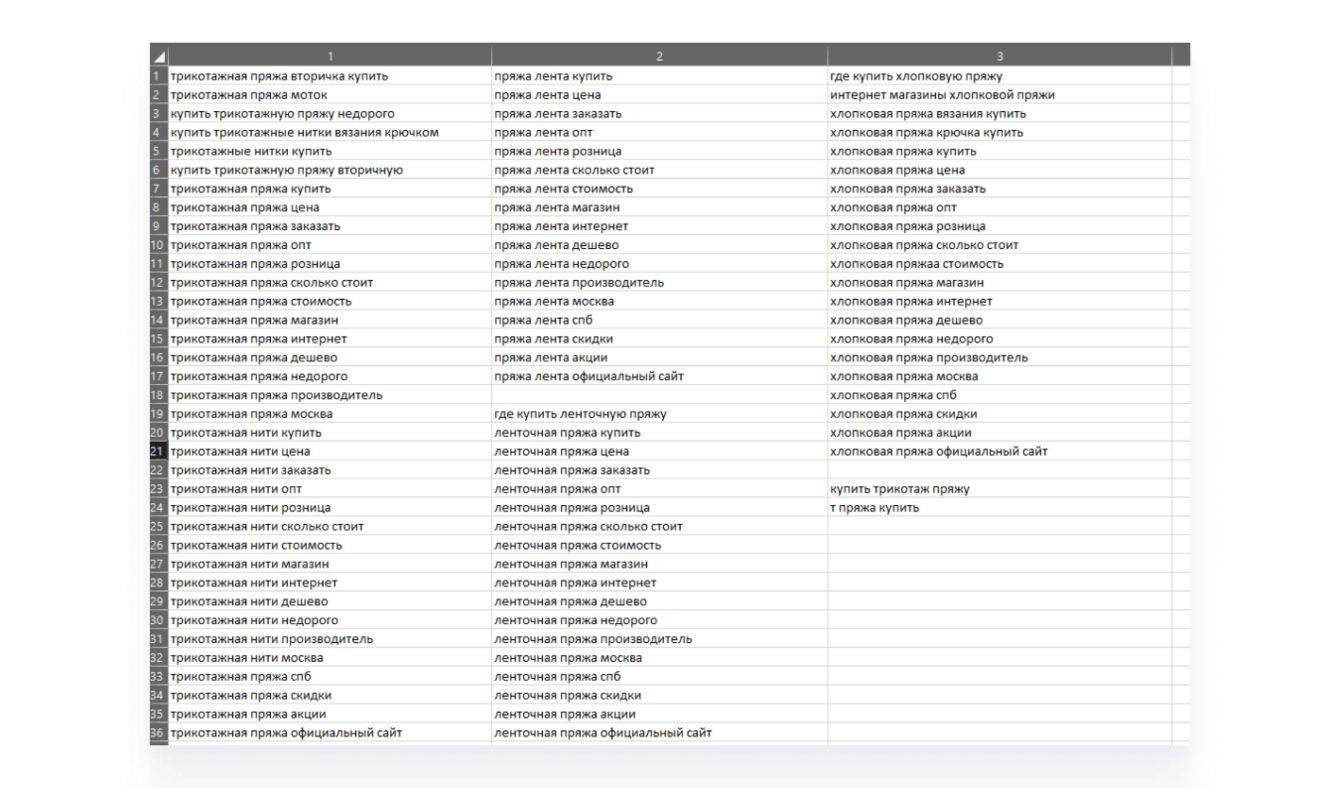Click cell 'пряжа лента заказать'
This screenshot has width=1340, height=788.
(659, 113)
